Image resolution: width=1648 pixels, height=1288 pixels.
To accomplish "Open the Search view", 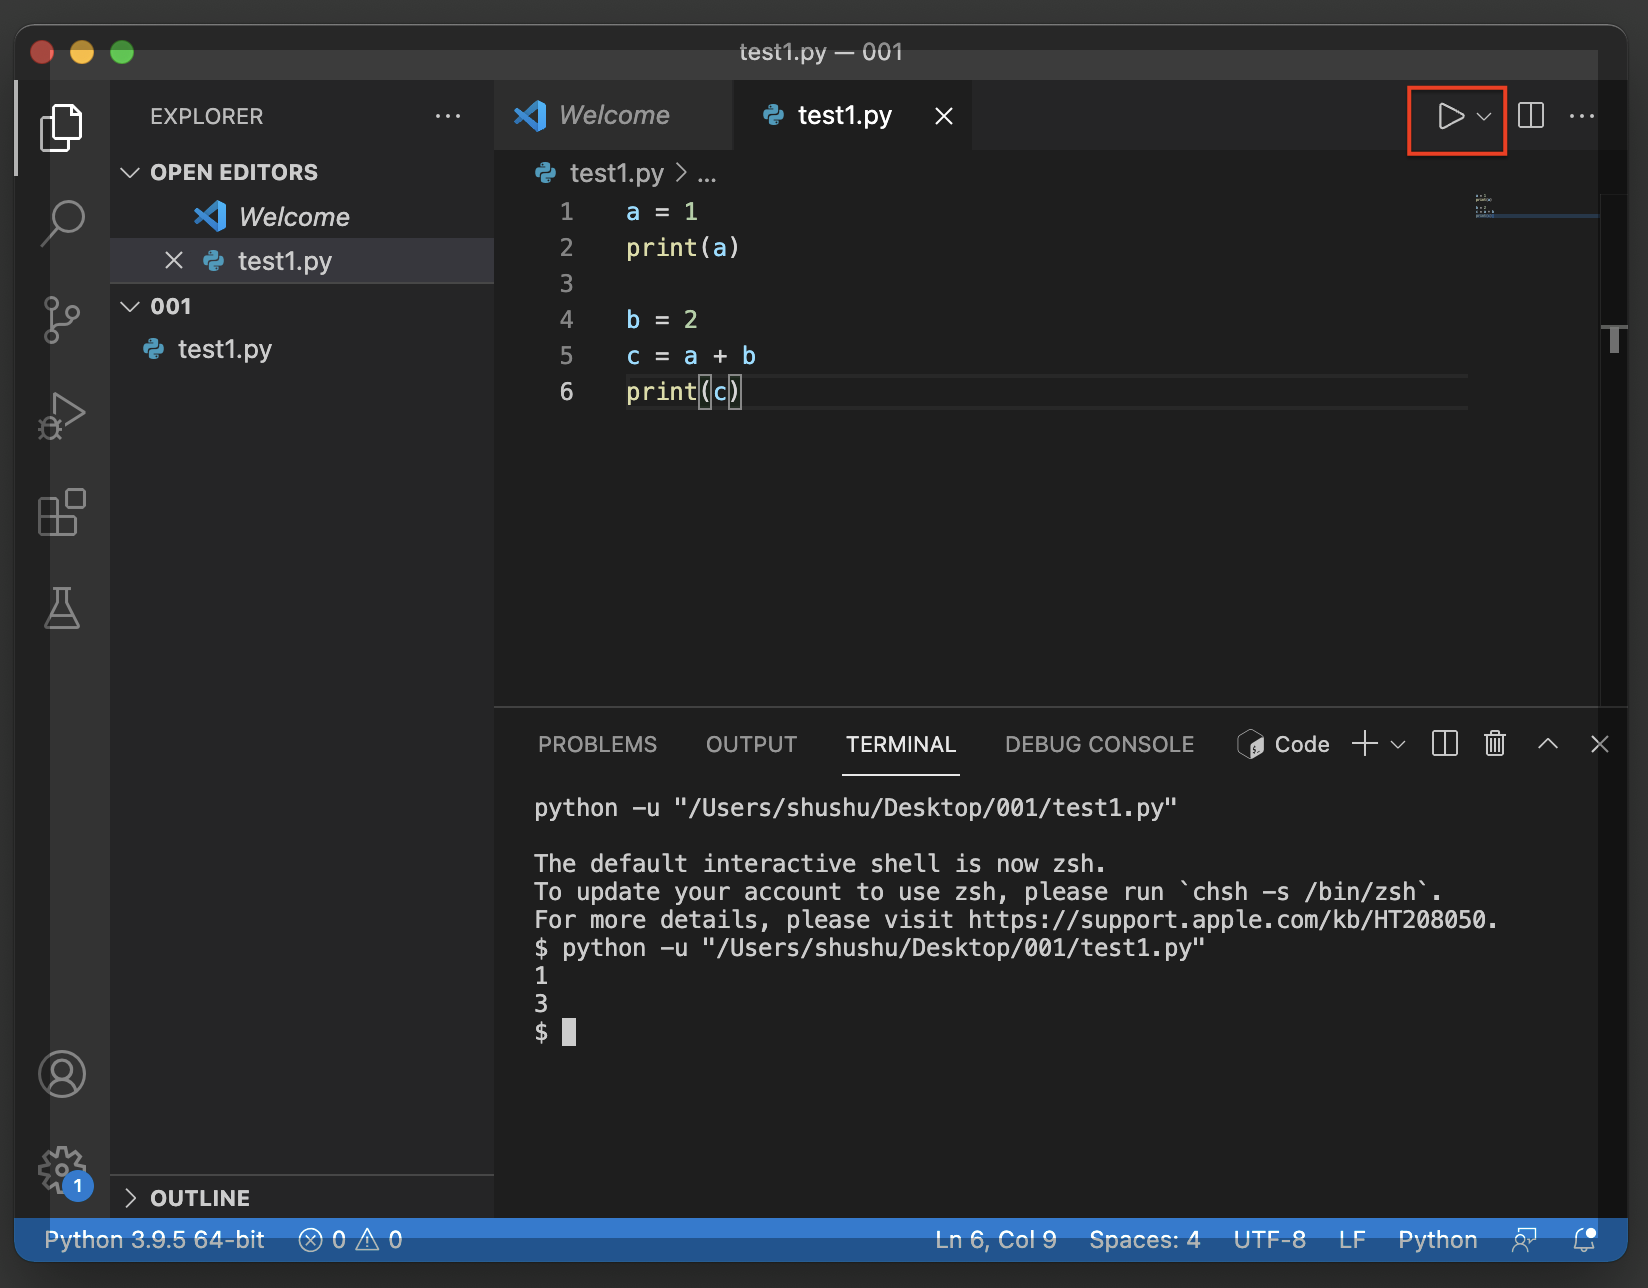I will (x=61, y=223).
